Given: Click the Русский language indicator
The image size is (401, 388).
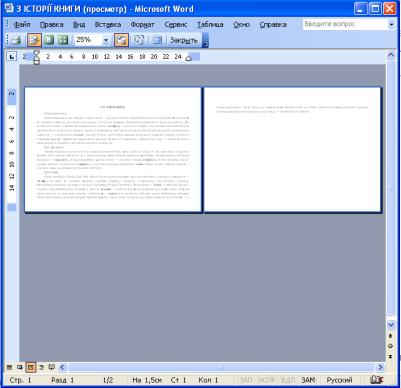Looking at the screenshot, I should [x=339, y=380].
